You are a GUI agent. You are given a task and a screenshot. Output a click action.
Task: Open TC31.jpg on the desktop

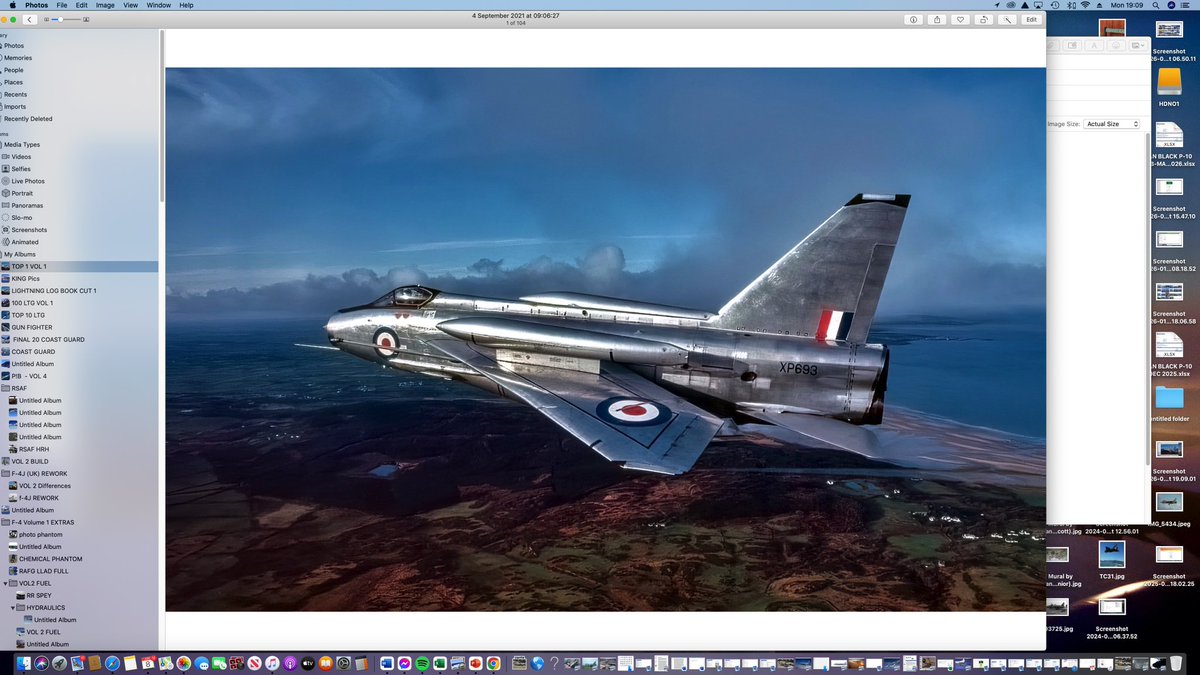(1111, 560)
